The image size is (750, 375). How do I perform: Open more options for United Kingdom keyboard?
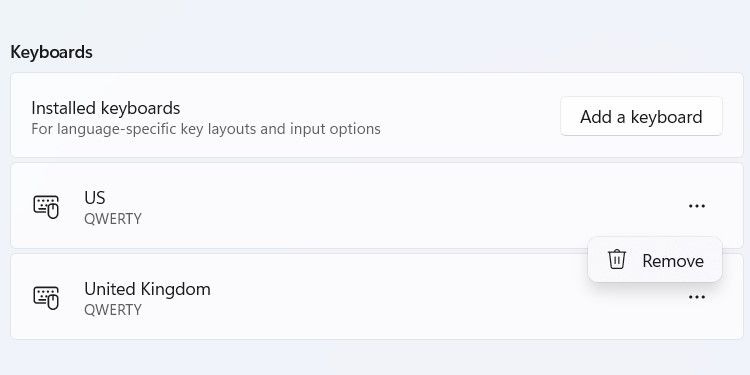click(x=696, y=297)
